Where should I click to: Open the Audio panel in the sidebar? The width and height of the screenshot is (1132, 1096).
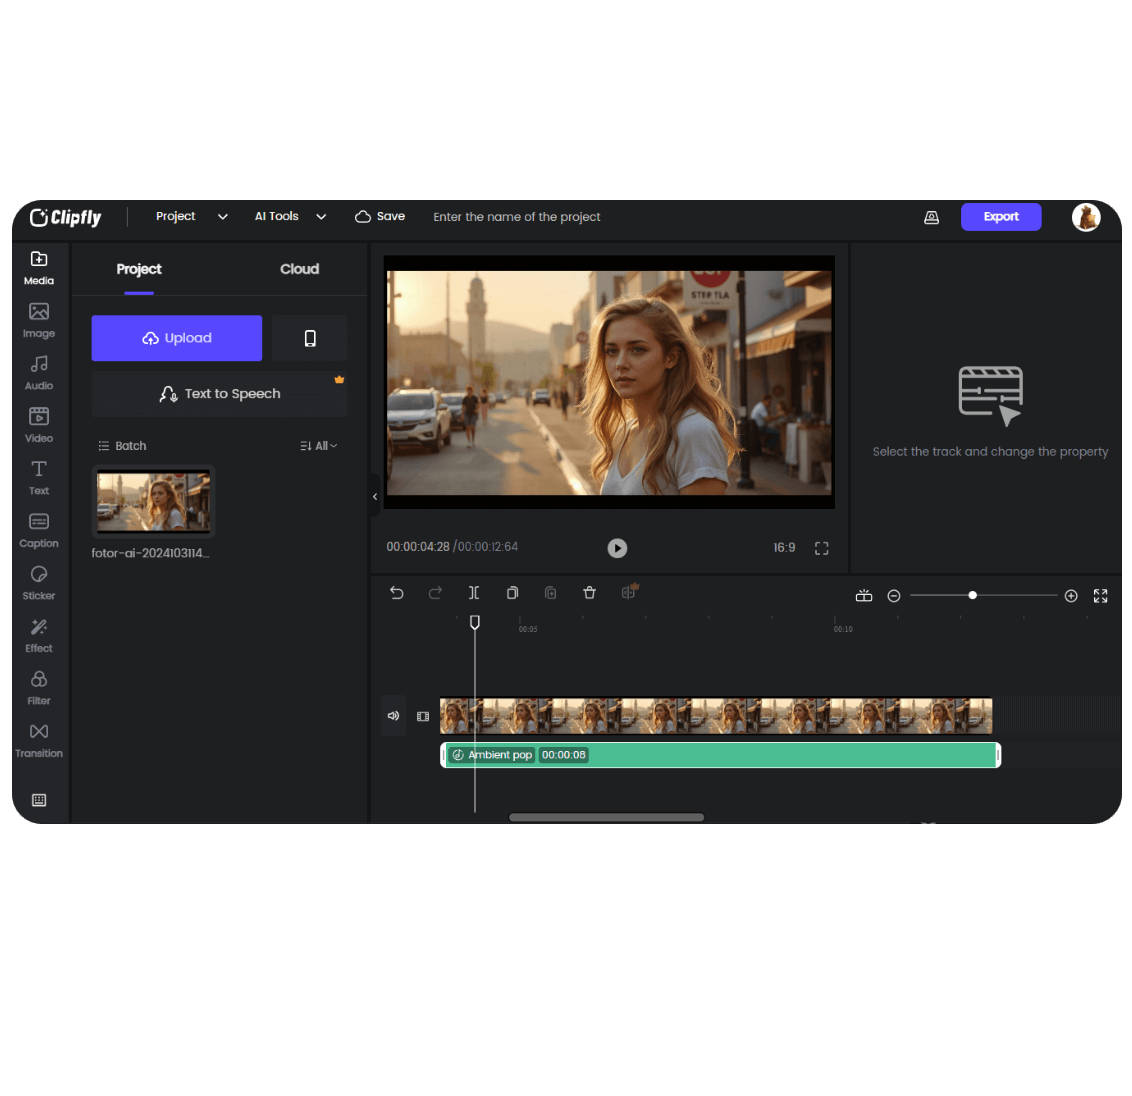[x=38, y=370]
